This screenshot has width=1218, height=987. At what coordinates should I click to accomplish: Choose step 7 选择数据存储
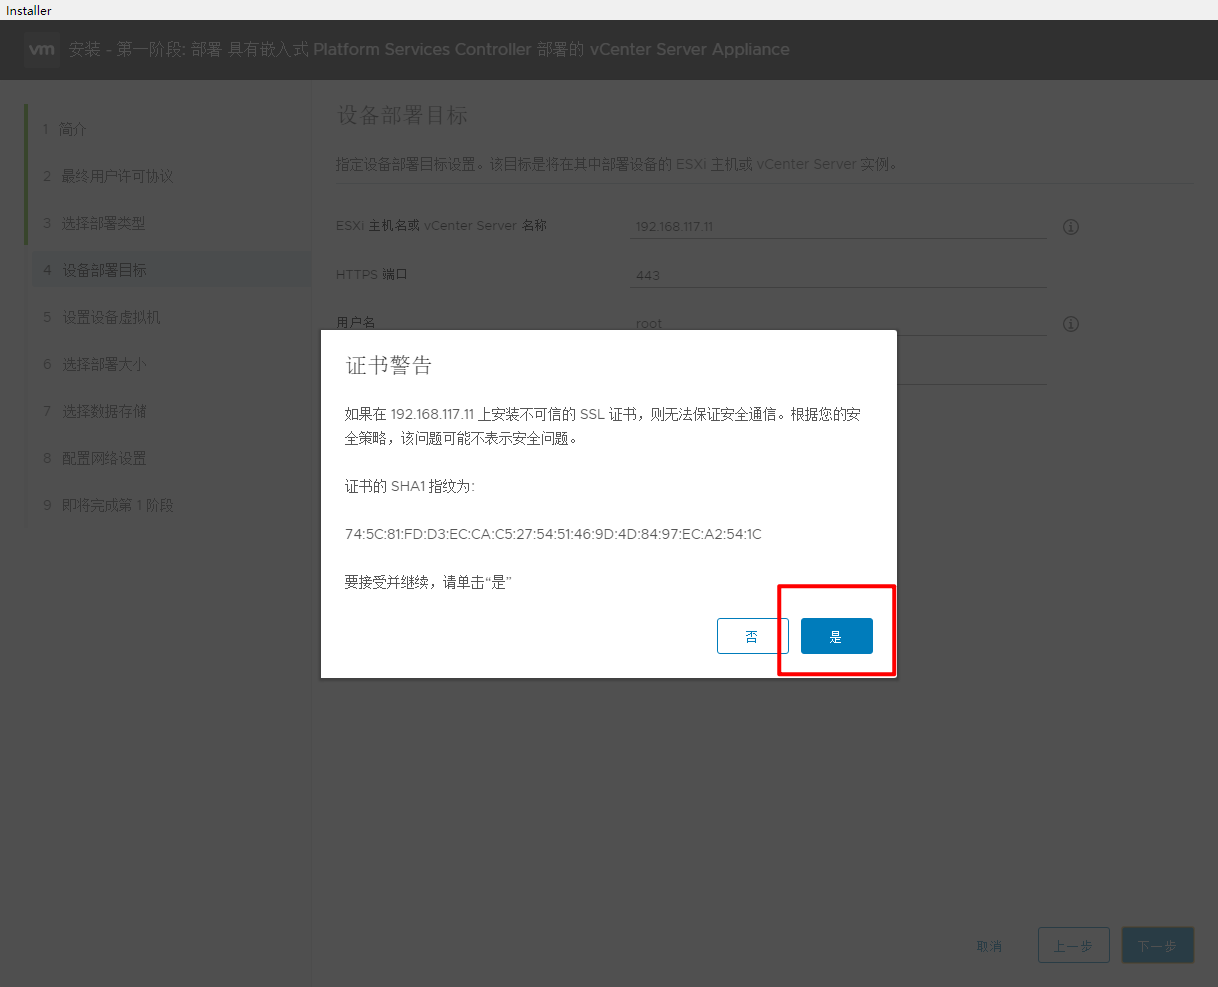point(104,411)
